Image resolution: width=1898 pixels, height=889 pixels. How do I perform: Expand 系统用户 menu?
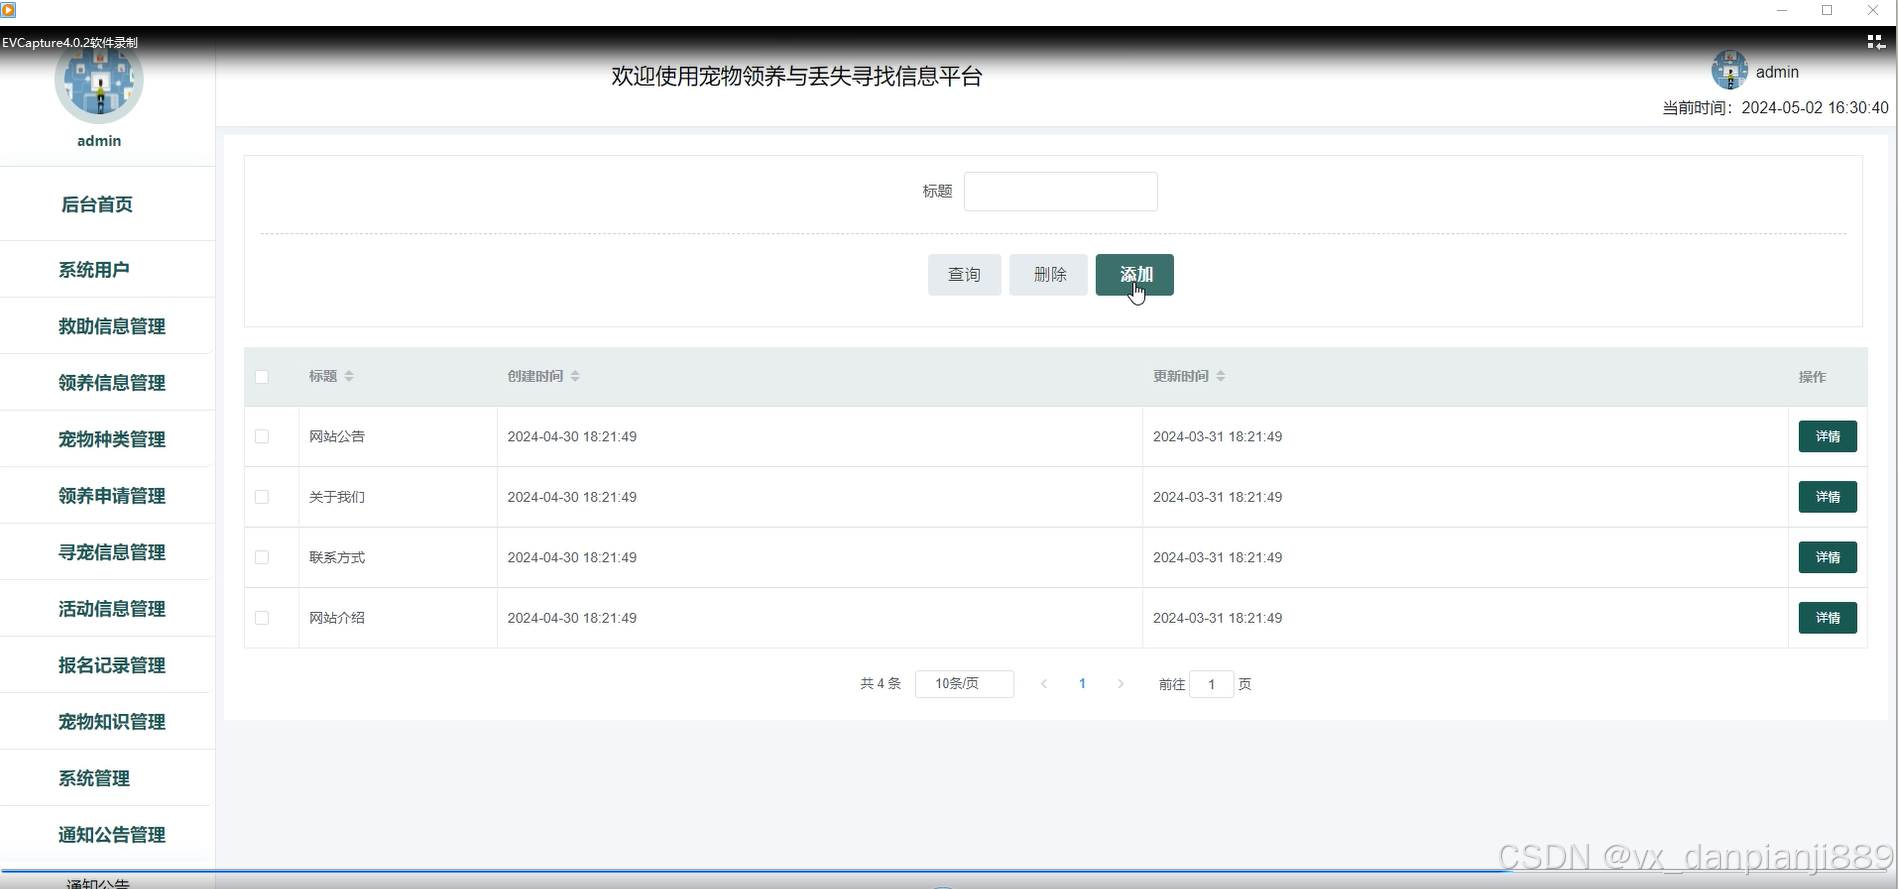(x=107, y=270)
